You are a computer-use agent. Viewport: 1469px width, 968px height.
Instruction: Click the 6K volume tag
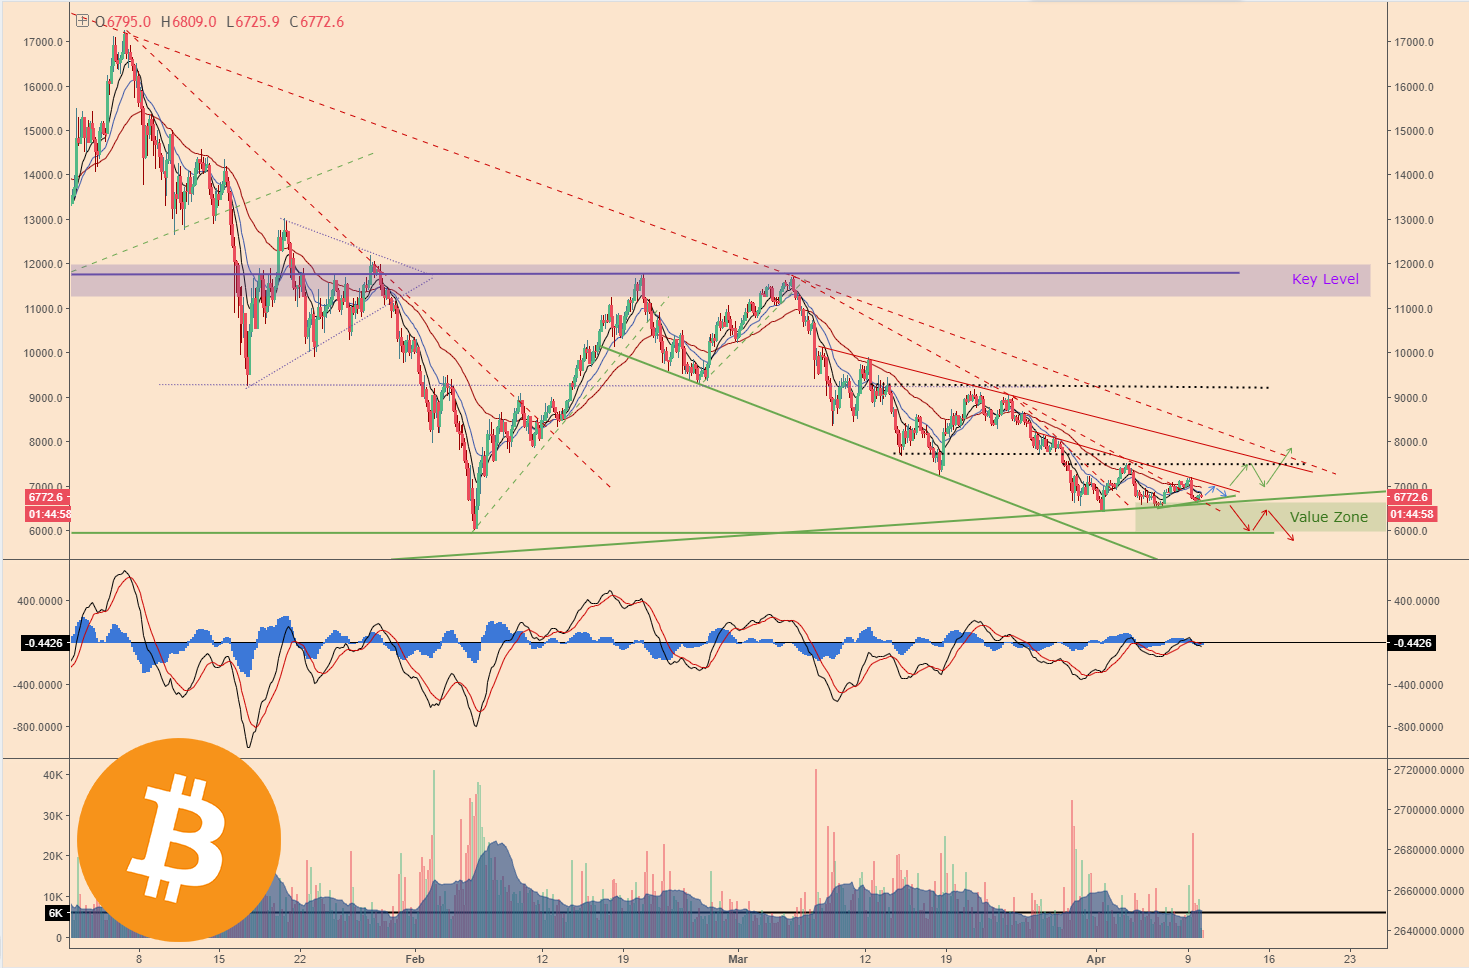pos(55,913)
